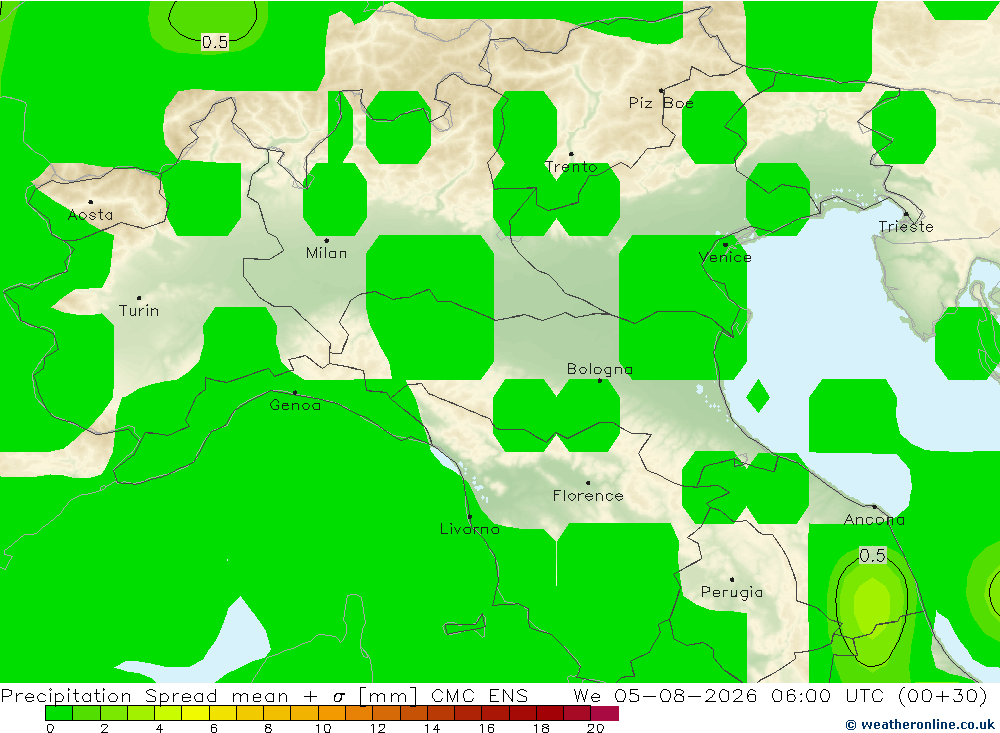This screenshot has width=1000, height=733.
Task: Pick the green 1–2 mm legend swatch
Action: click(86, 713)
